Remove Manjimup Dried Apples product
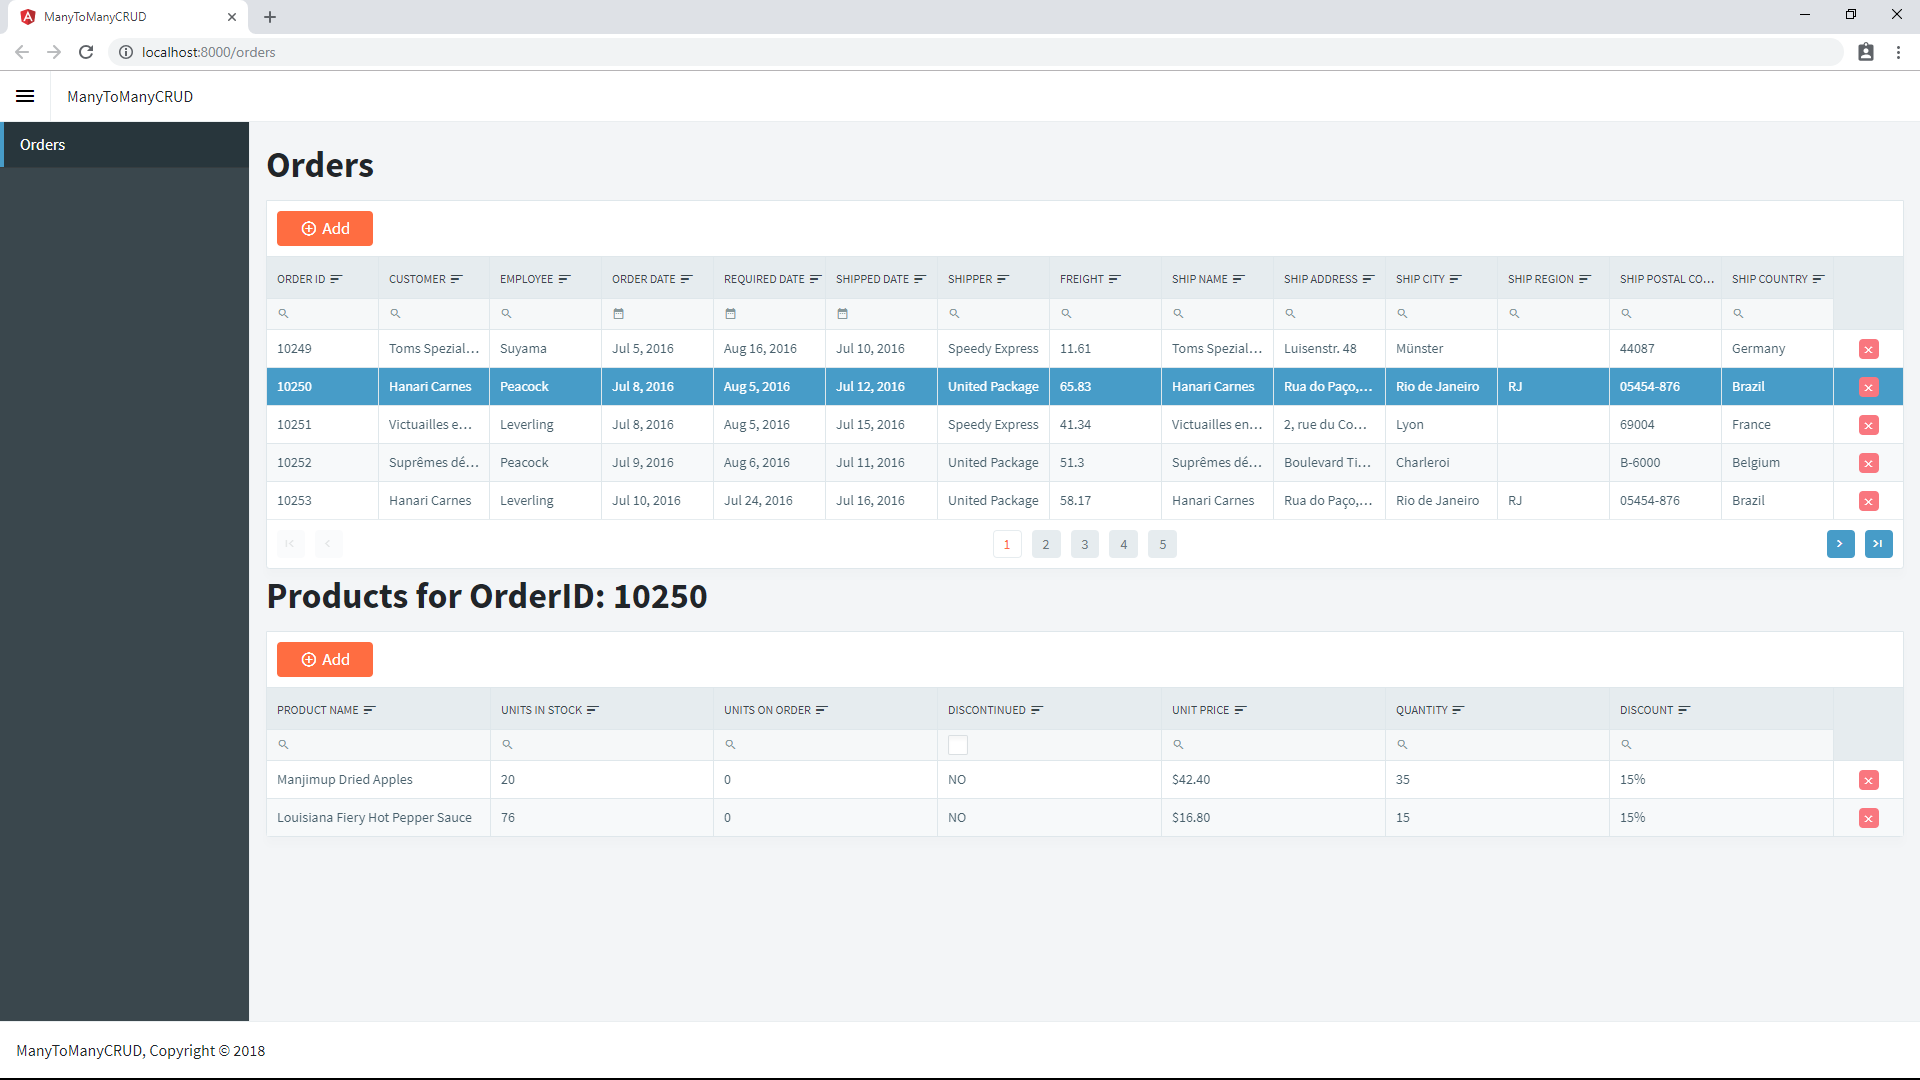 1868,780
